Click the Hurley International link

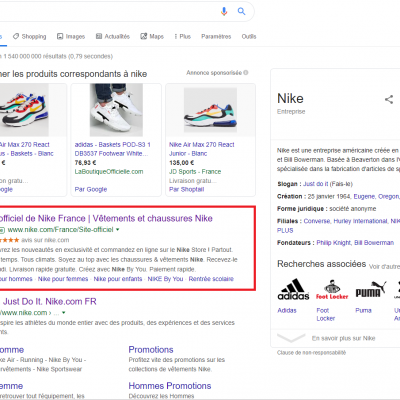click(x=360, y=221)
